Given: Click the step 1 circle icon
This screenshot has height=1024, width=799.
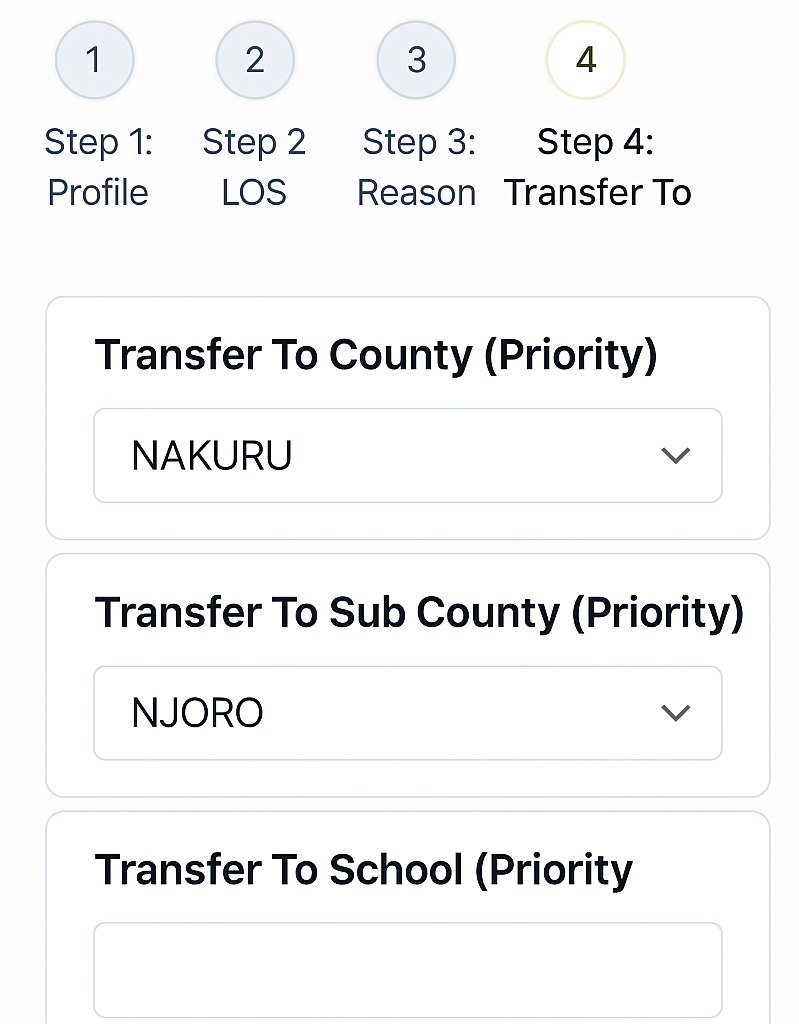Looking at the screenshot, I should coord(95,60).
